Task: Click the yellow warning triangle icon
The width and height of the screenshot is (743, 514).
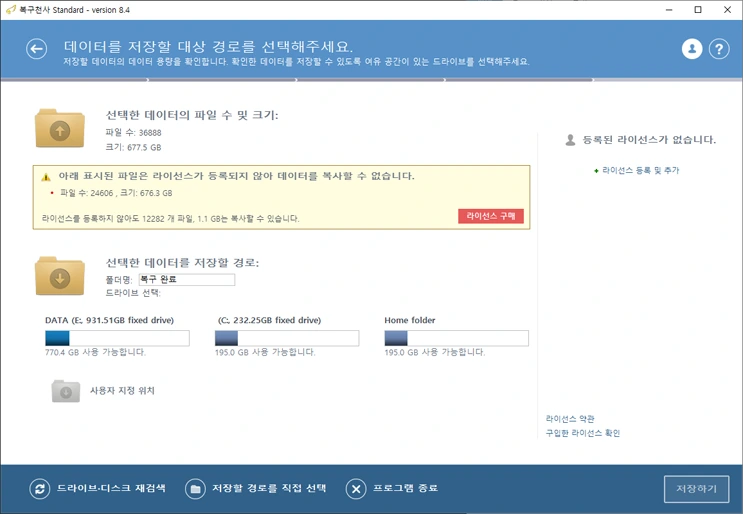Action: pyautogui.click(x=46, y=177)
